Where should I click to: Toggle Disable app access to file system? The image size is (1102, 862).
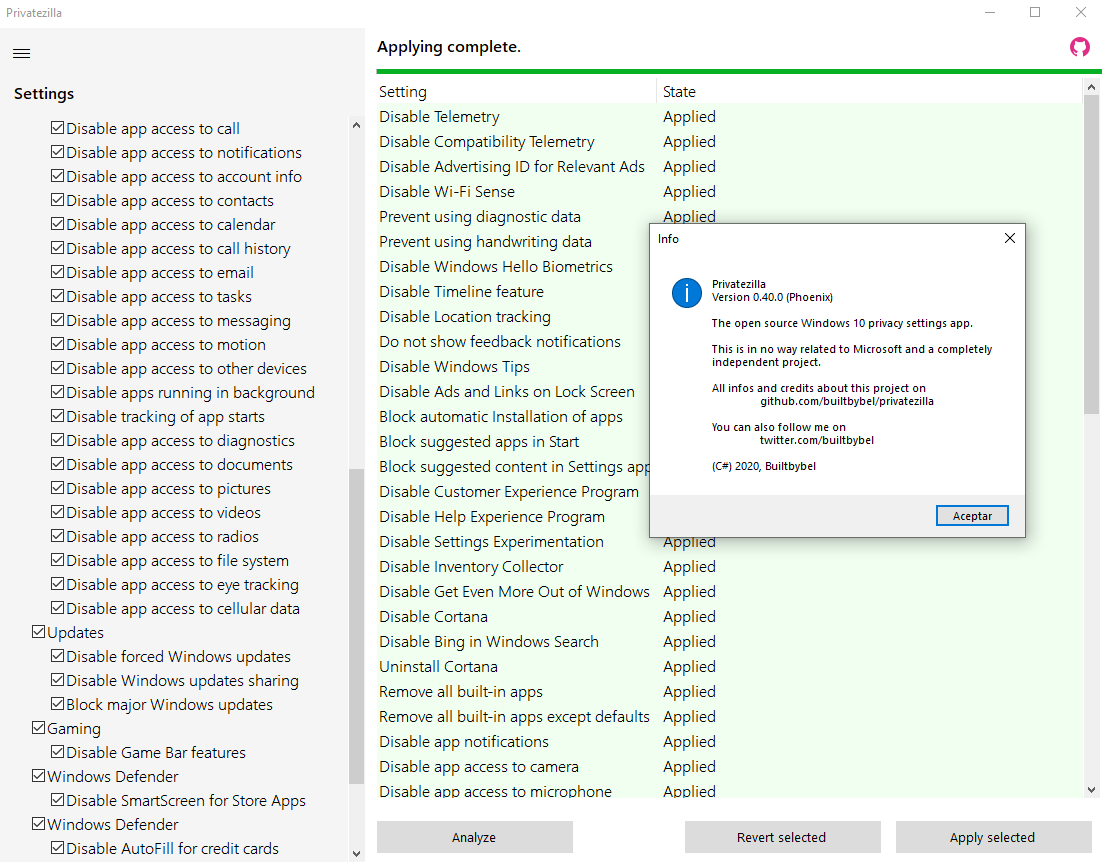click(x=58, y=560)
